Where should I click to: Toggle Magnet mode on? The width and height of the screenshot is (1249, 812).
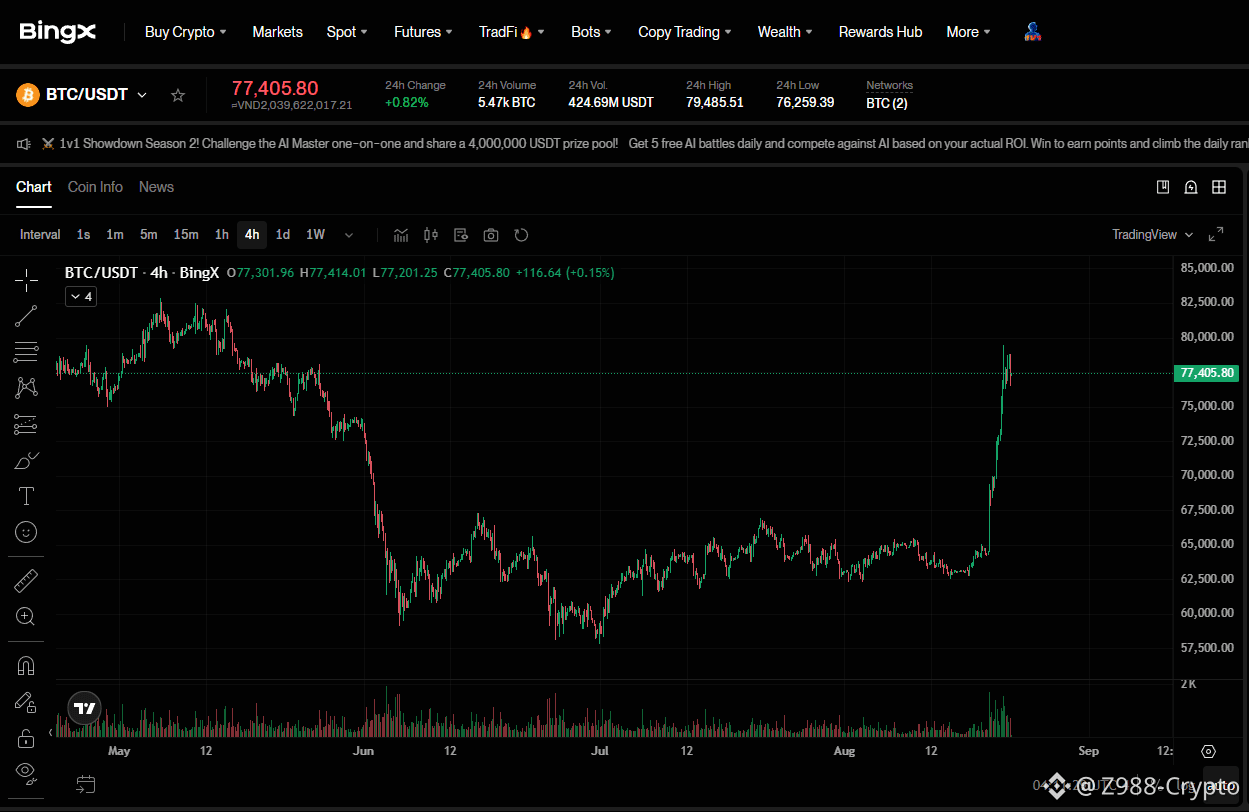tap(26, 666)
